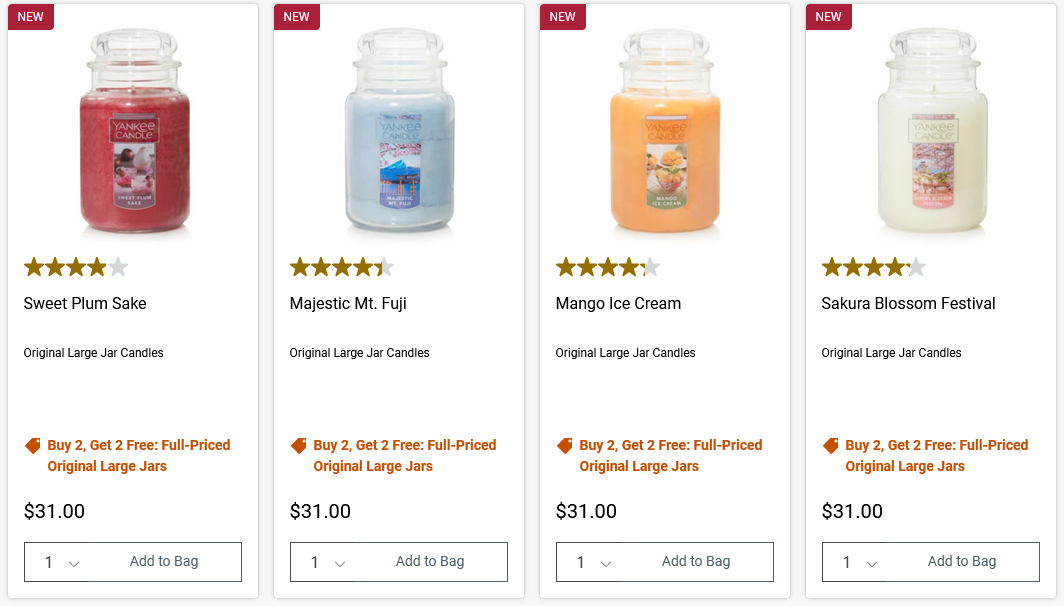This screenshot has width=1064, height=606.
Task: Click the promo tag icon under Sakura Blossom Festival
Action: coord(829,445)
